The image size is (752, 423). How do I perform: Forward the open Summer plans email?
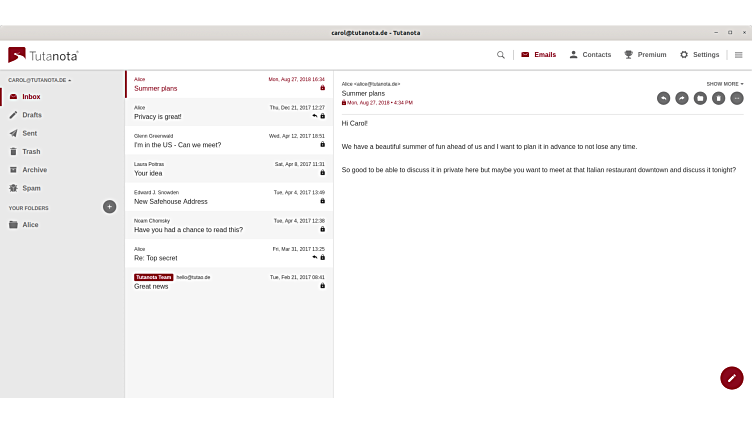point(682,98)
